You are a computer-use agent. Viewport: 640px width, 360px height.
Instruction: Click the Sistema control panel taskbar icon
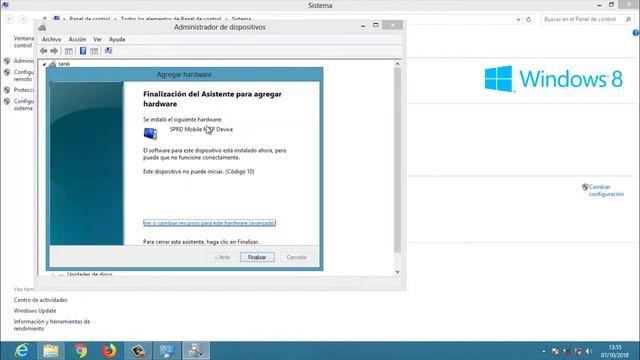(167, 351)
